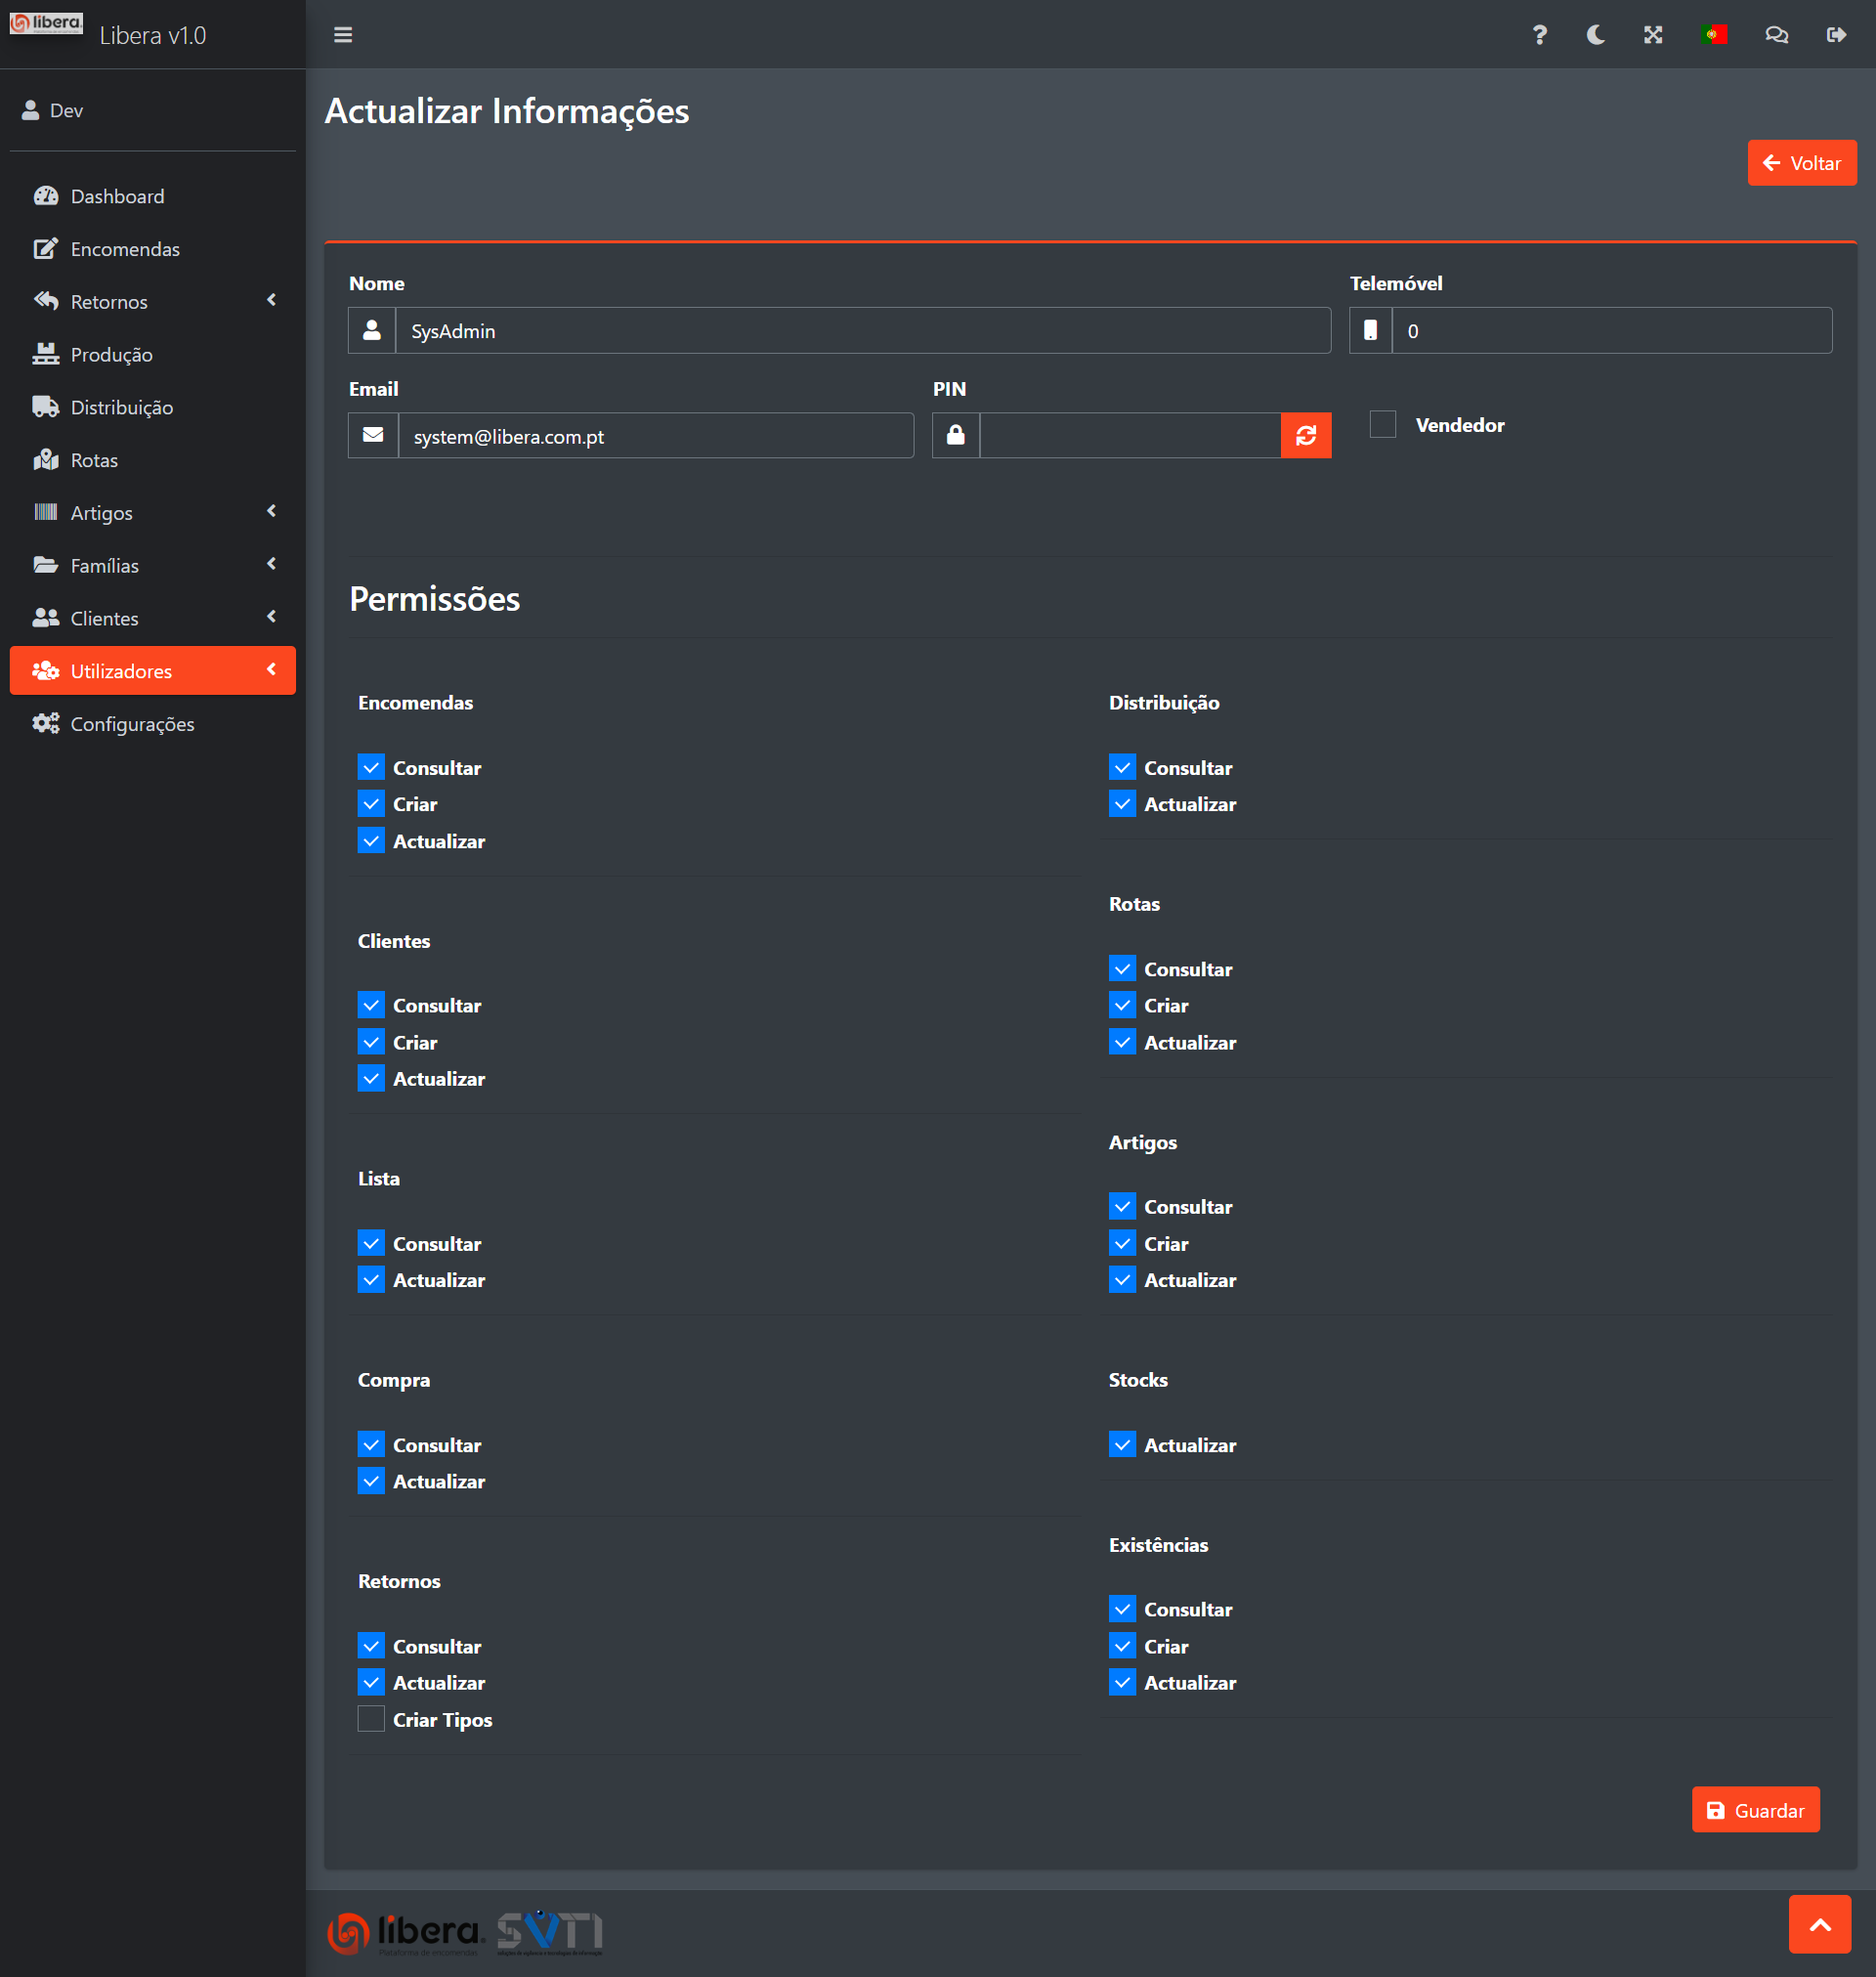Click the logout icon in the top bar
This screenshot has width=1876, height=1977.
1836,35
